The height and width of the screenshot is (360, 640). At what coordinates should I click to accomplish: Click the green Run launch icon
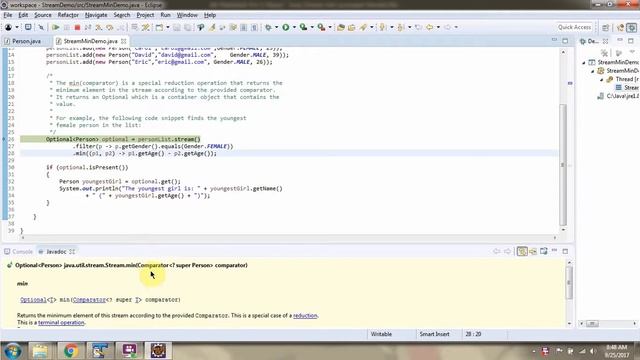[286, 27]
